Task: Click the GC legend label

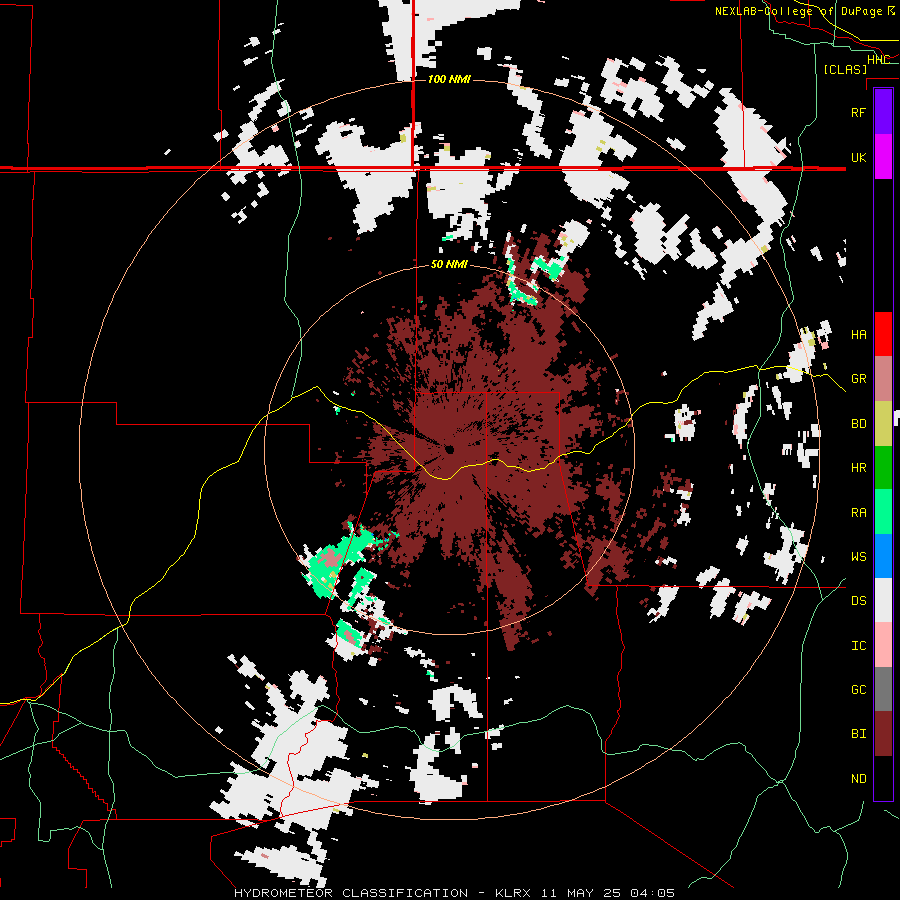Action: (x=858, y=690)
